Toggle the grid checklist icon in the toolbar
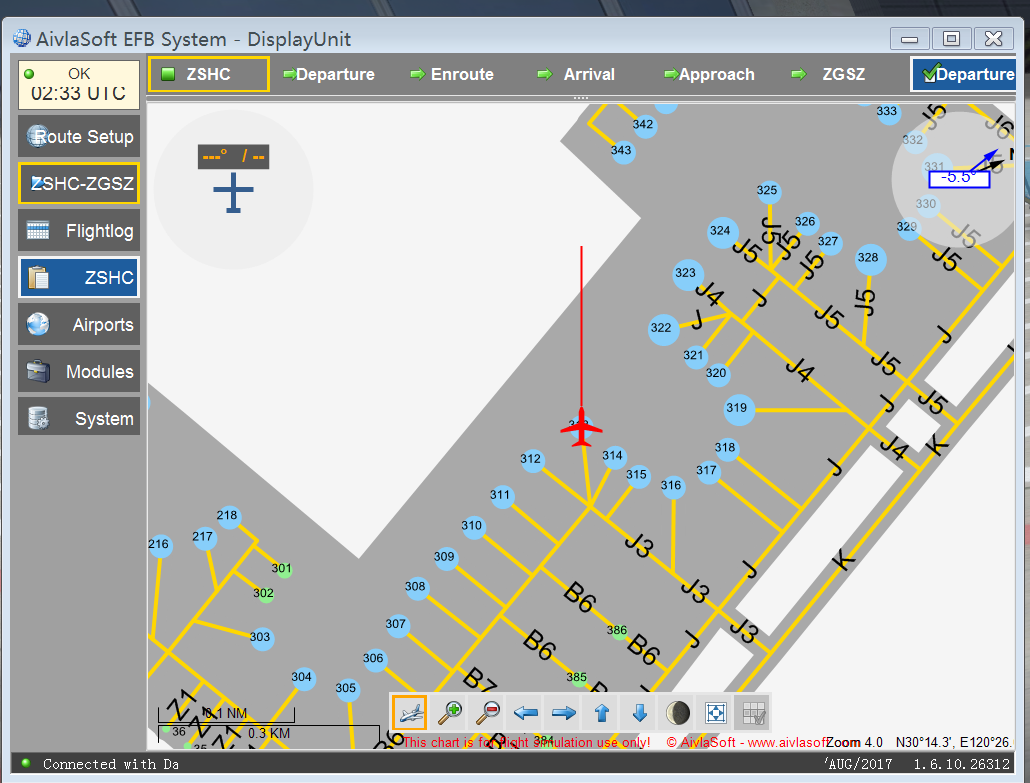The width and height of the screenshot is (1030, 783). click(753, 713)
